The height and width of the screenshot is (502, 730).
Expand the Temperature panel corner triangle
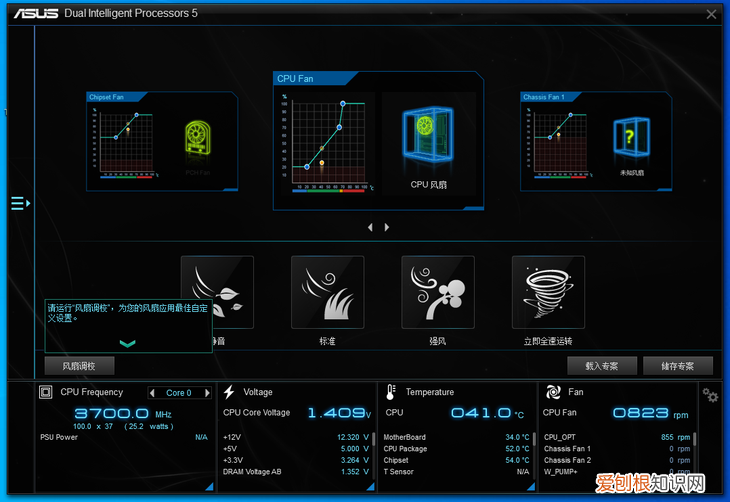(x=530, y=487)
